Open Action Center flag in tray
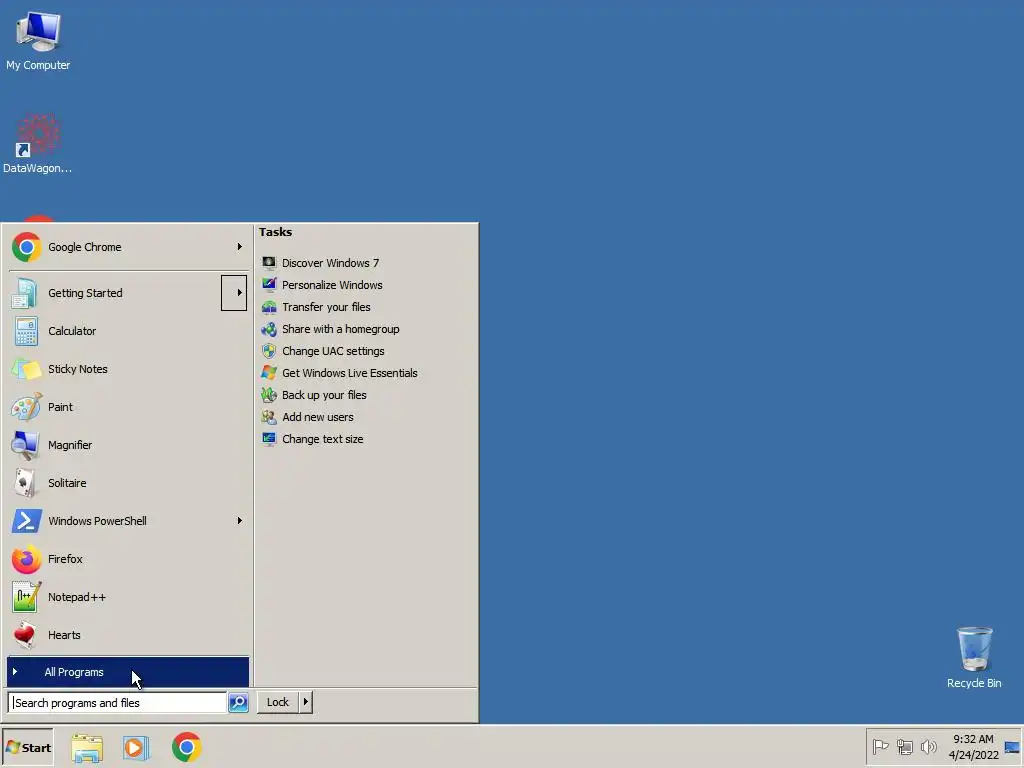 pyautogui.click(x=880, y=746)
